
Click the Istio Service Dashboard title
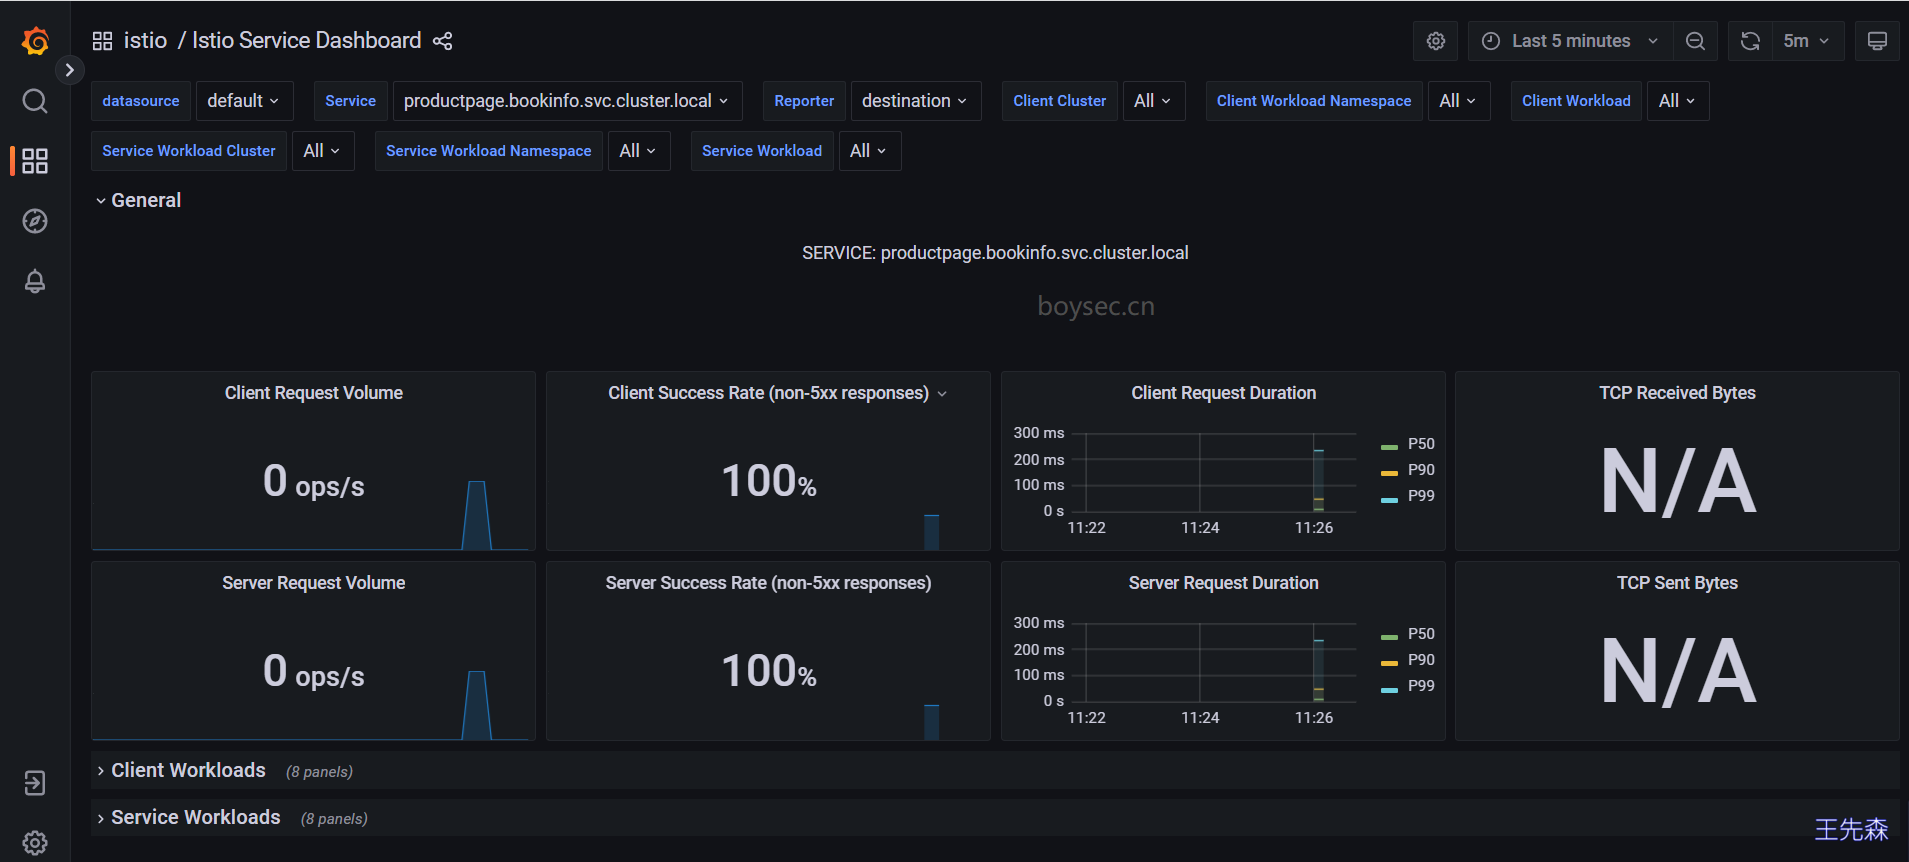(x=306, y=41)
